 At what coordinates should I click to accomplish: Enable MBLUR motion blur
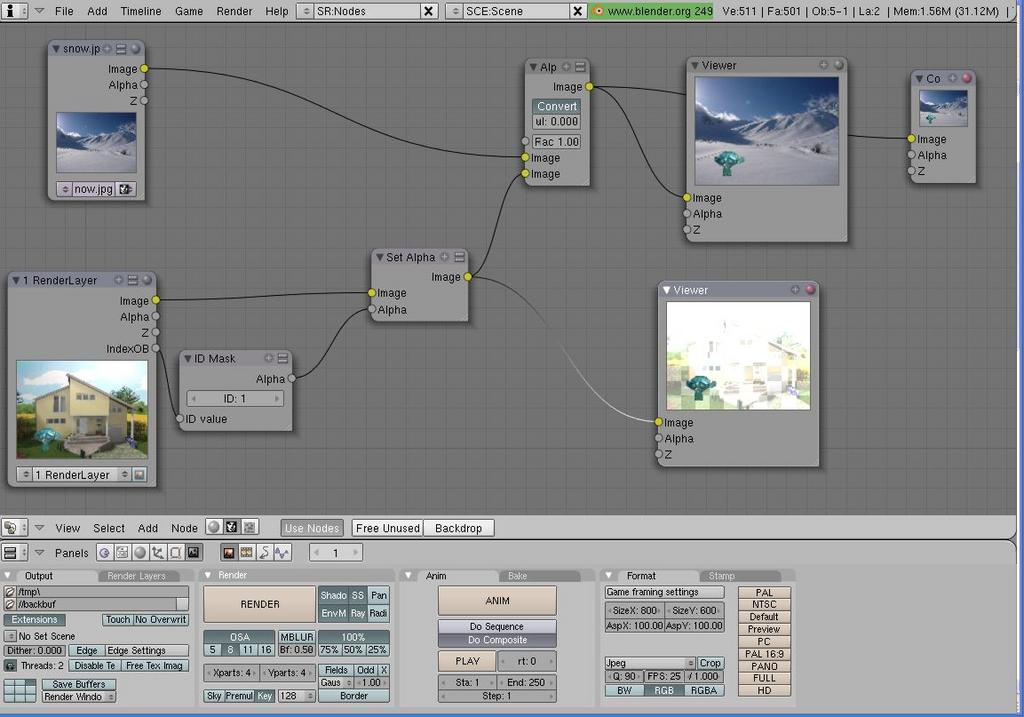(x=297, y=637)
